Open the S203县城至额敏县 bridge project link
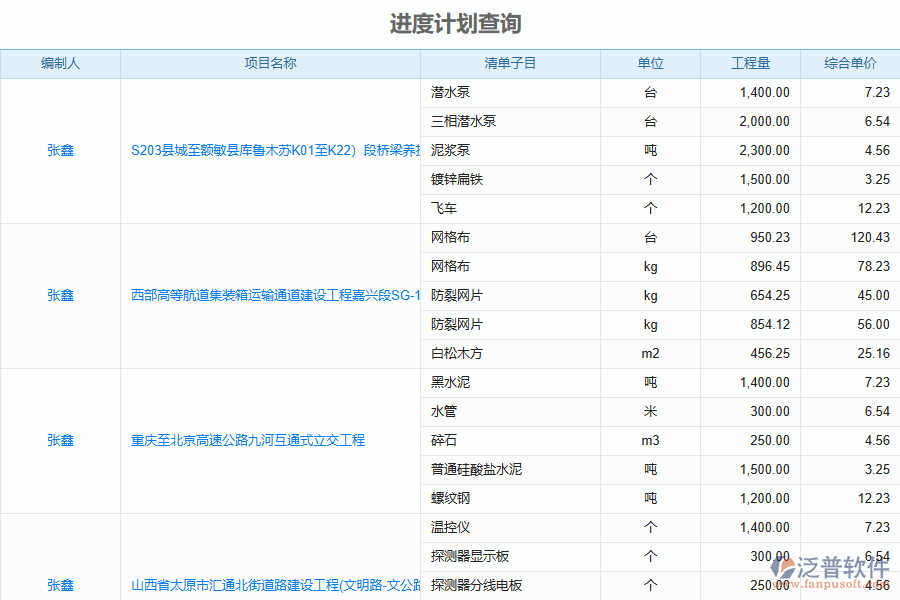900x600 pixels. pyautogui.click(x=270, y=150)
